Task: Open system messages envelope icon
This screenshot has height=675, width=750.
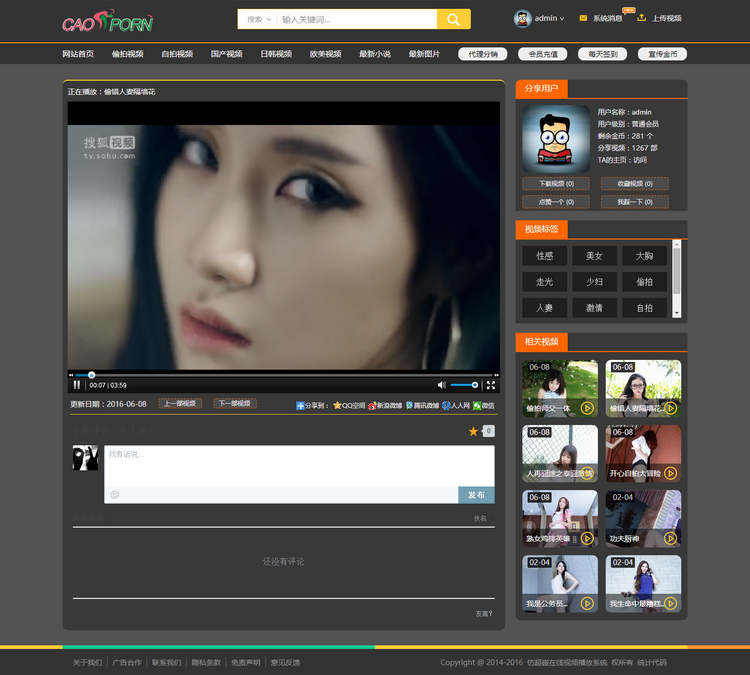Action: [583, 18]
